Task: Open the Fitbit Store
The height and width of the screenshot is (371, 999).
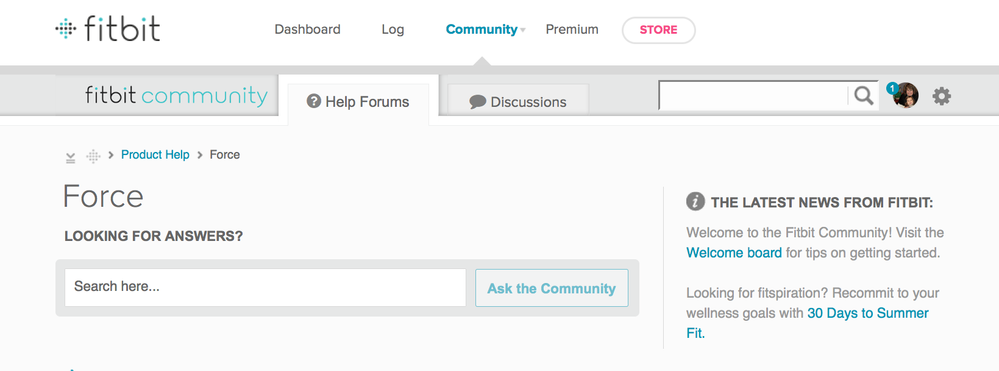Action: coord(658,30)
